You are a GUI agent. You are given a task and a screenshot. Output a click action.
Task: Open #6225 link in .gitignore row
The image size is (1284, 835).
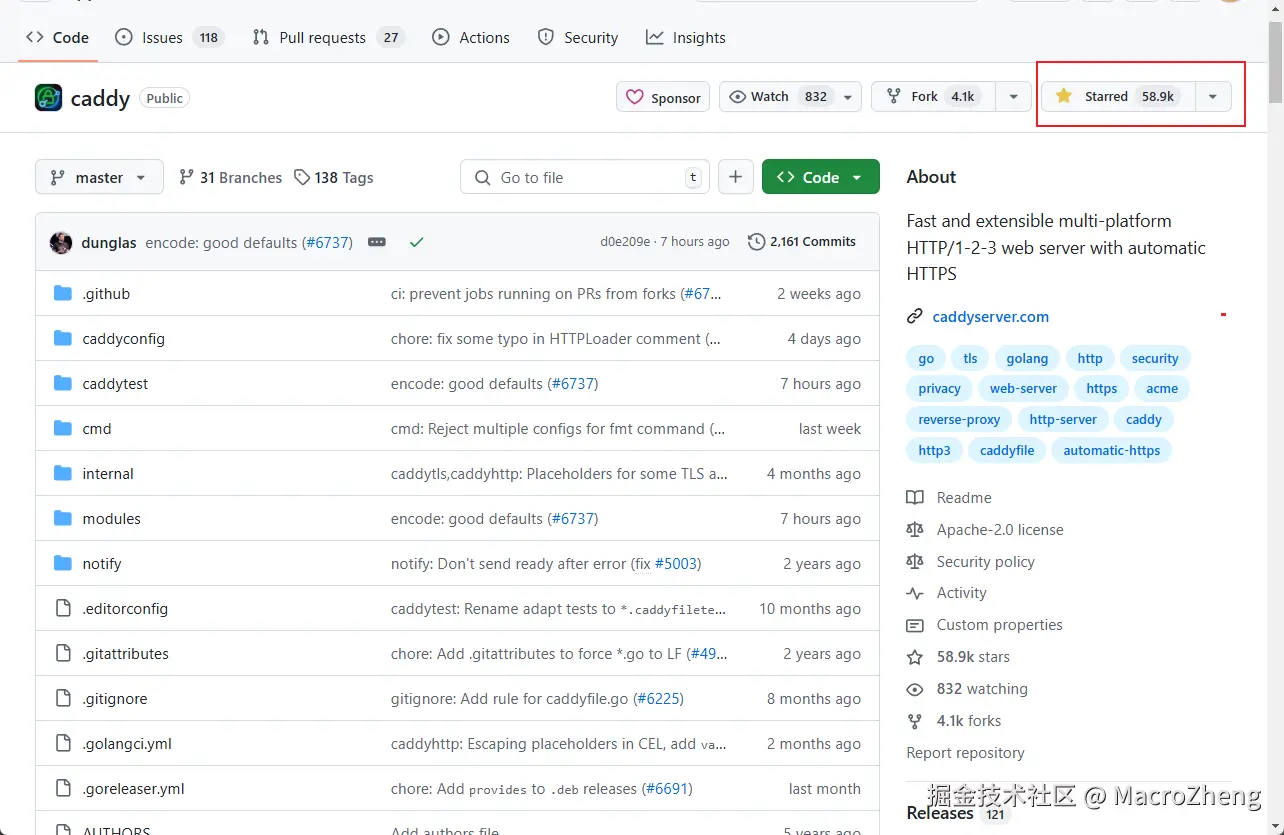(x=658, y=699)
